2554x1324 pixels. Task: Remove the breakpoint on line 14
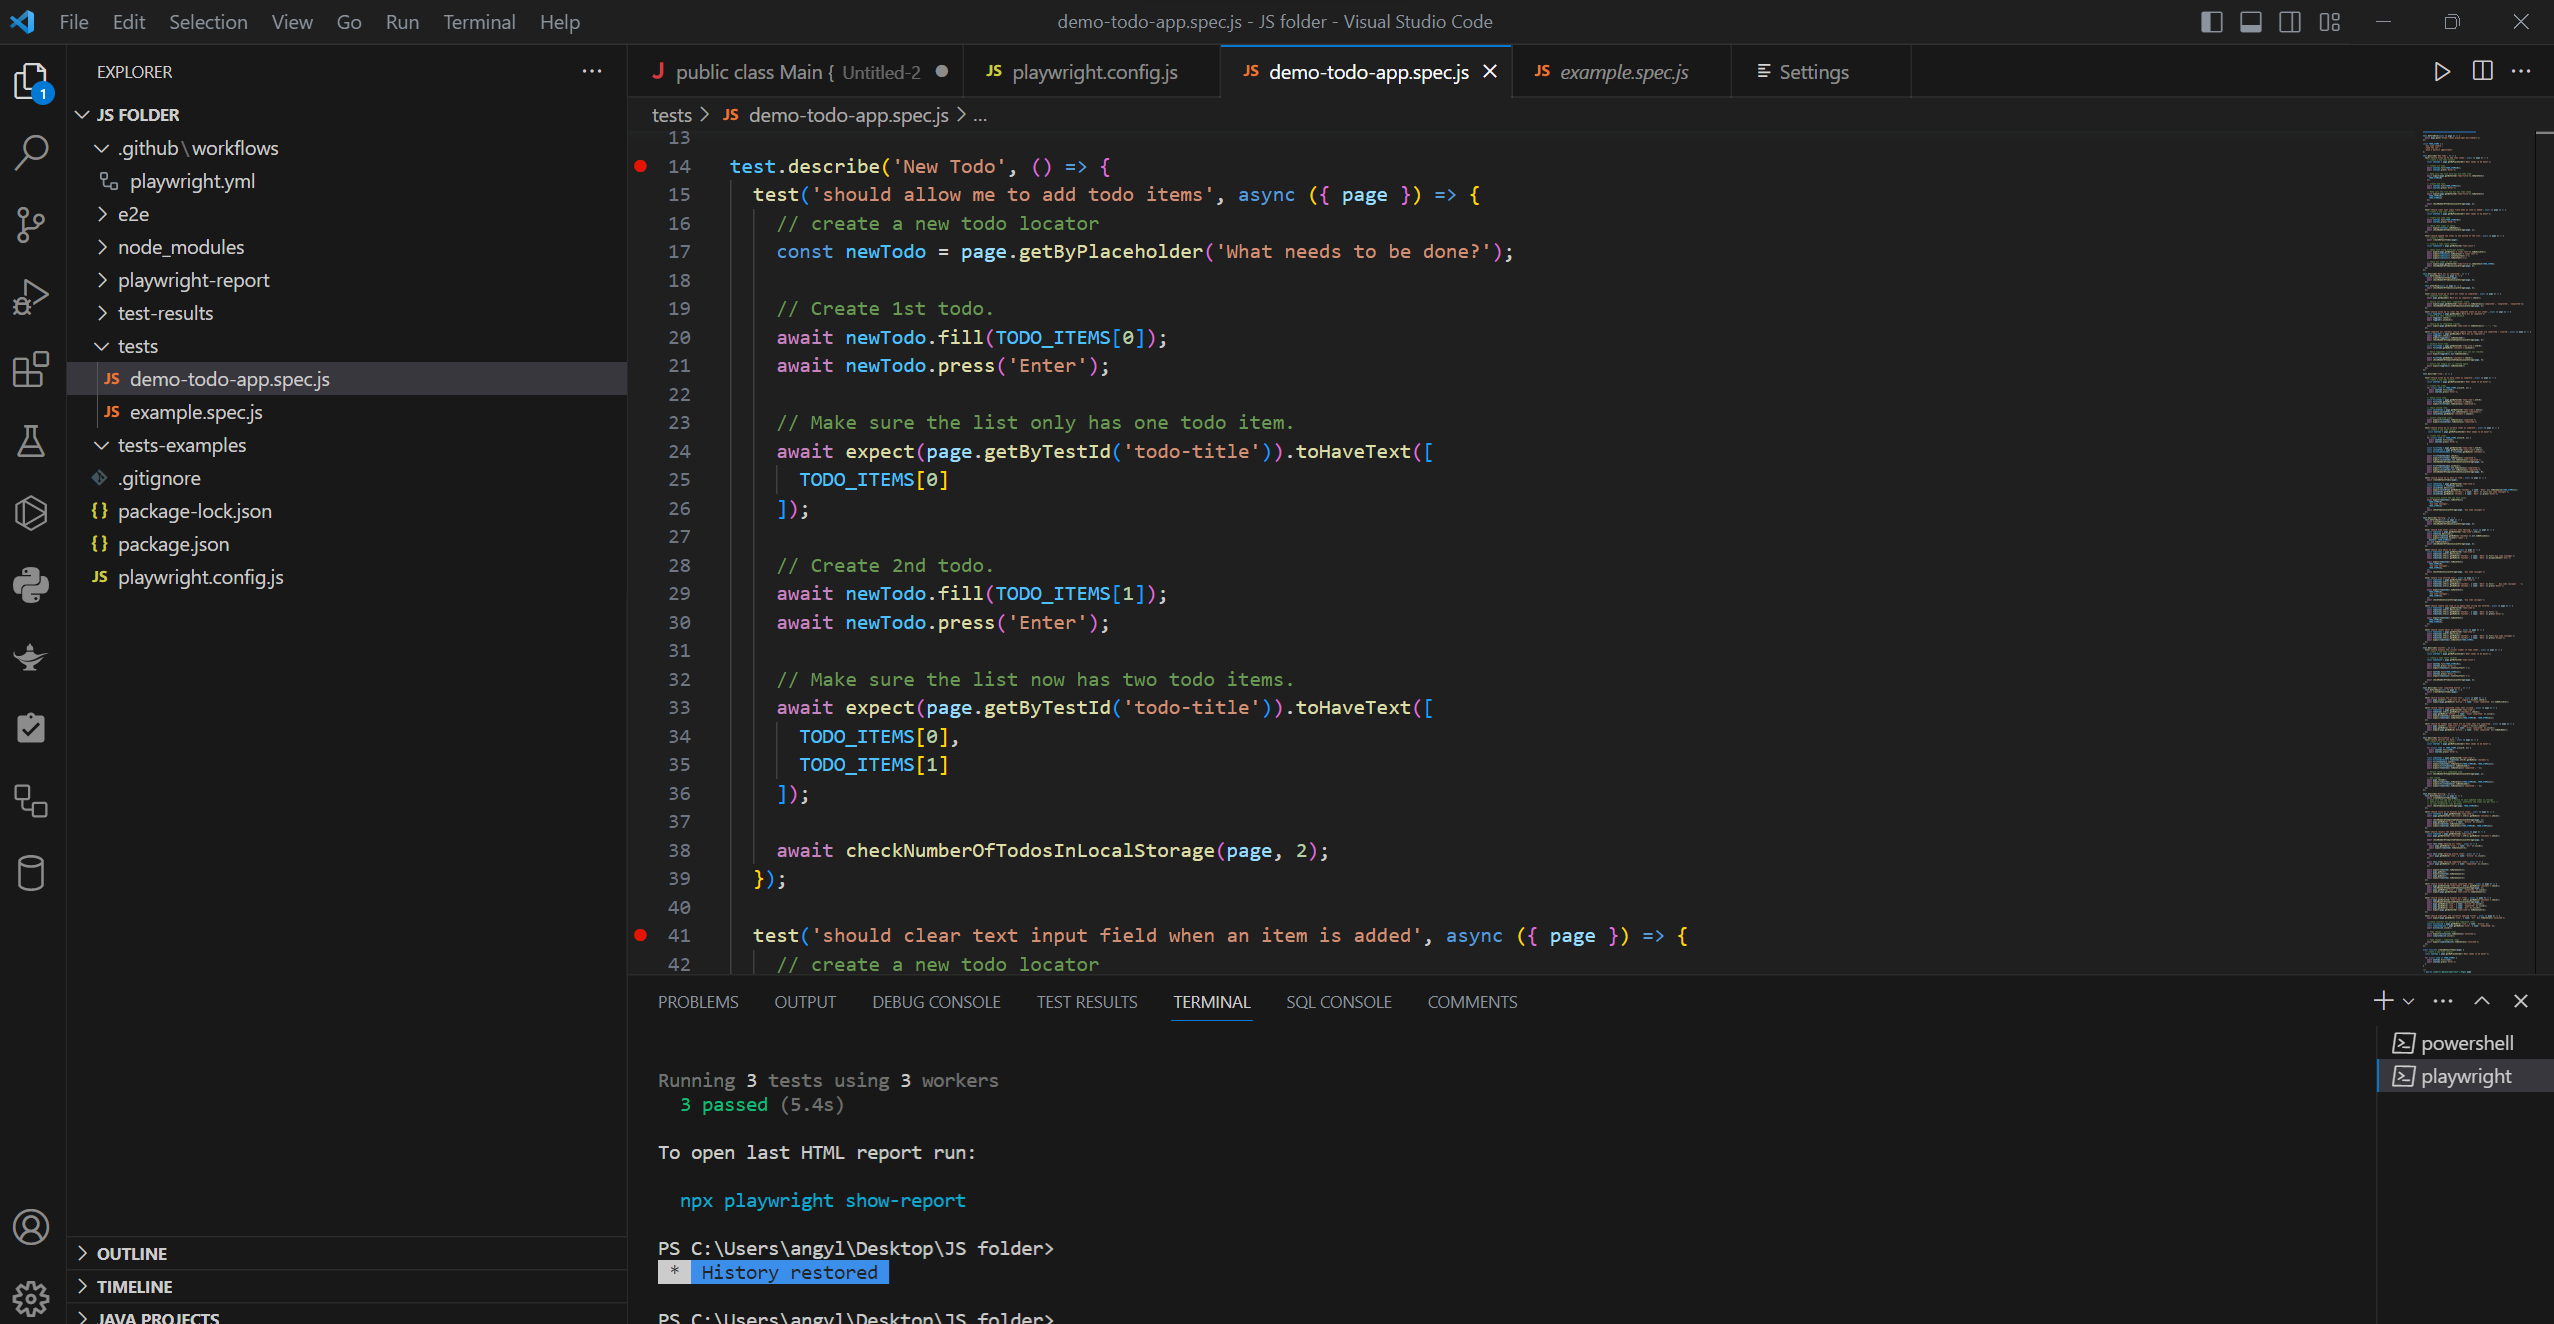click(x=641, y=166)
